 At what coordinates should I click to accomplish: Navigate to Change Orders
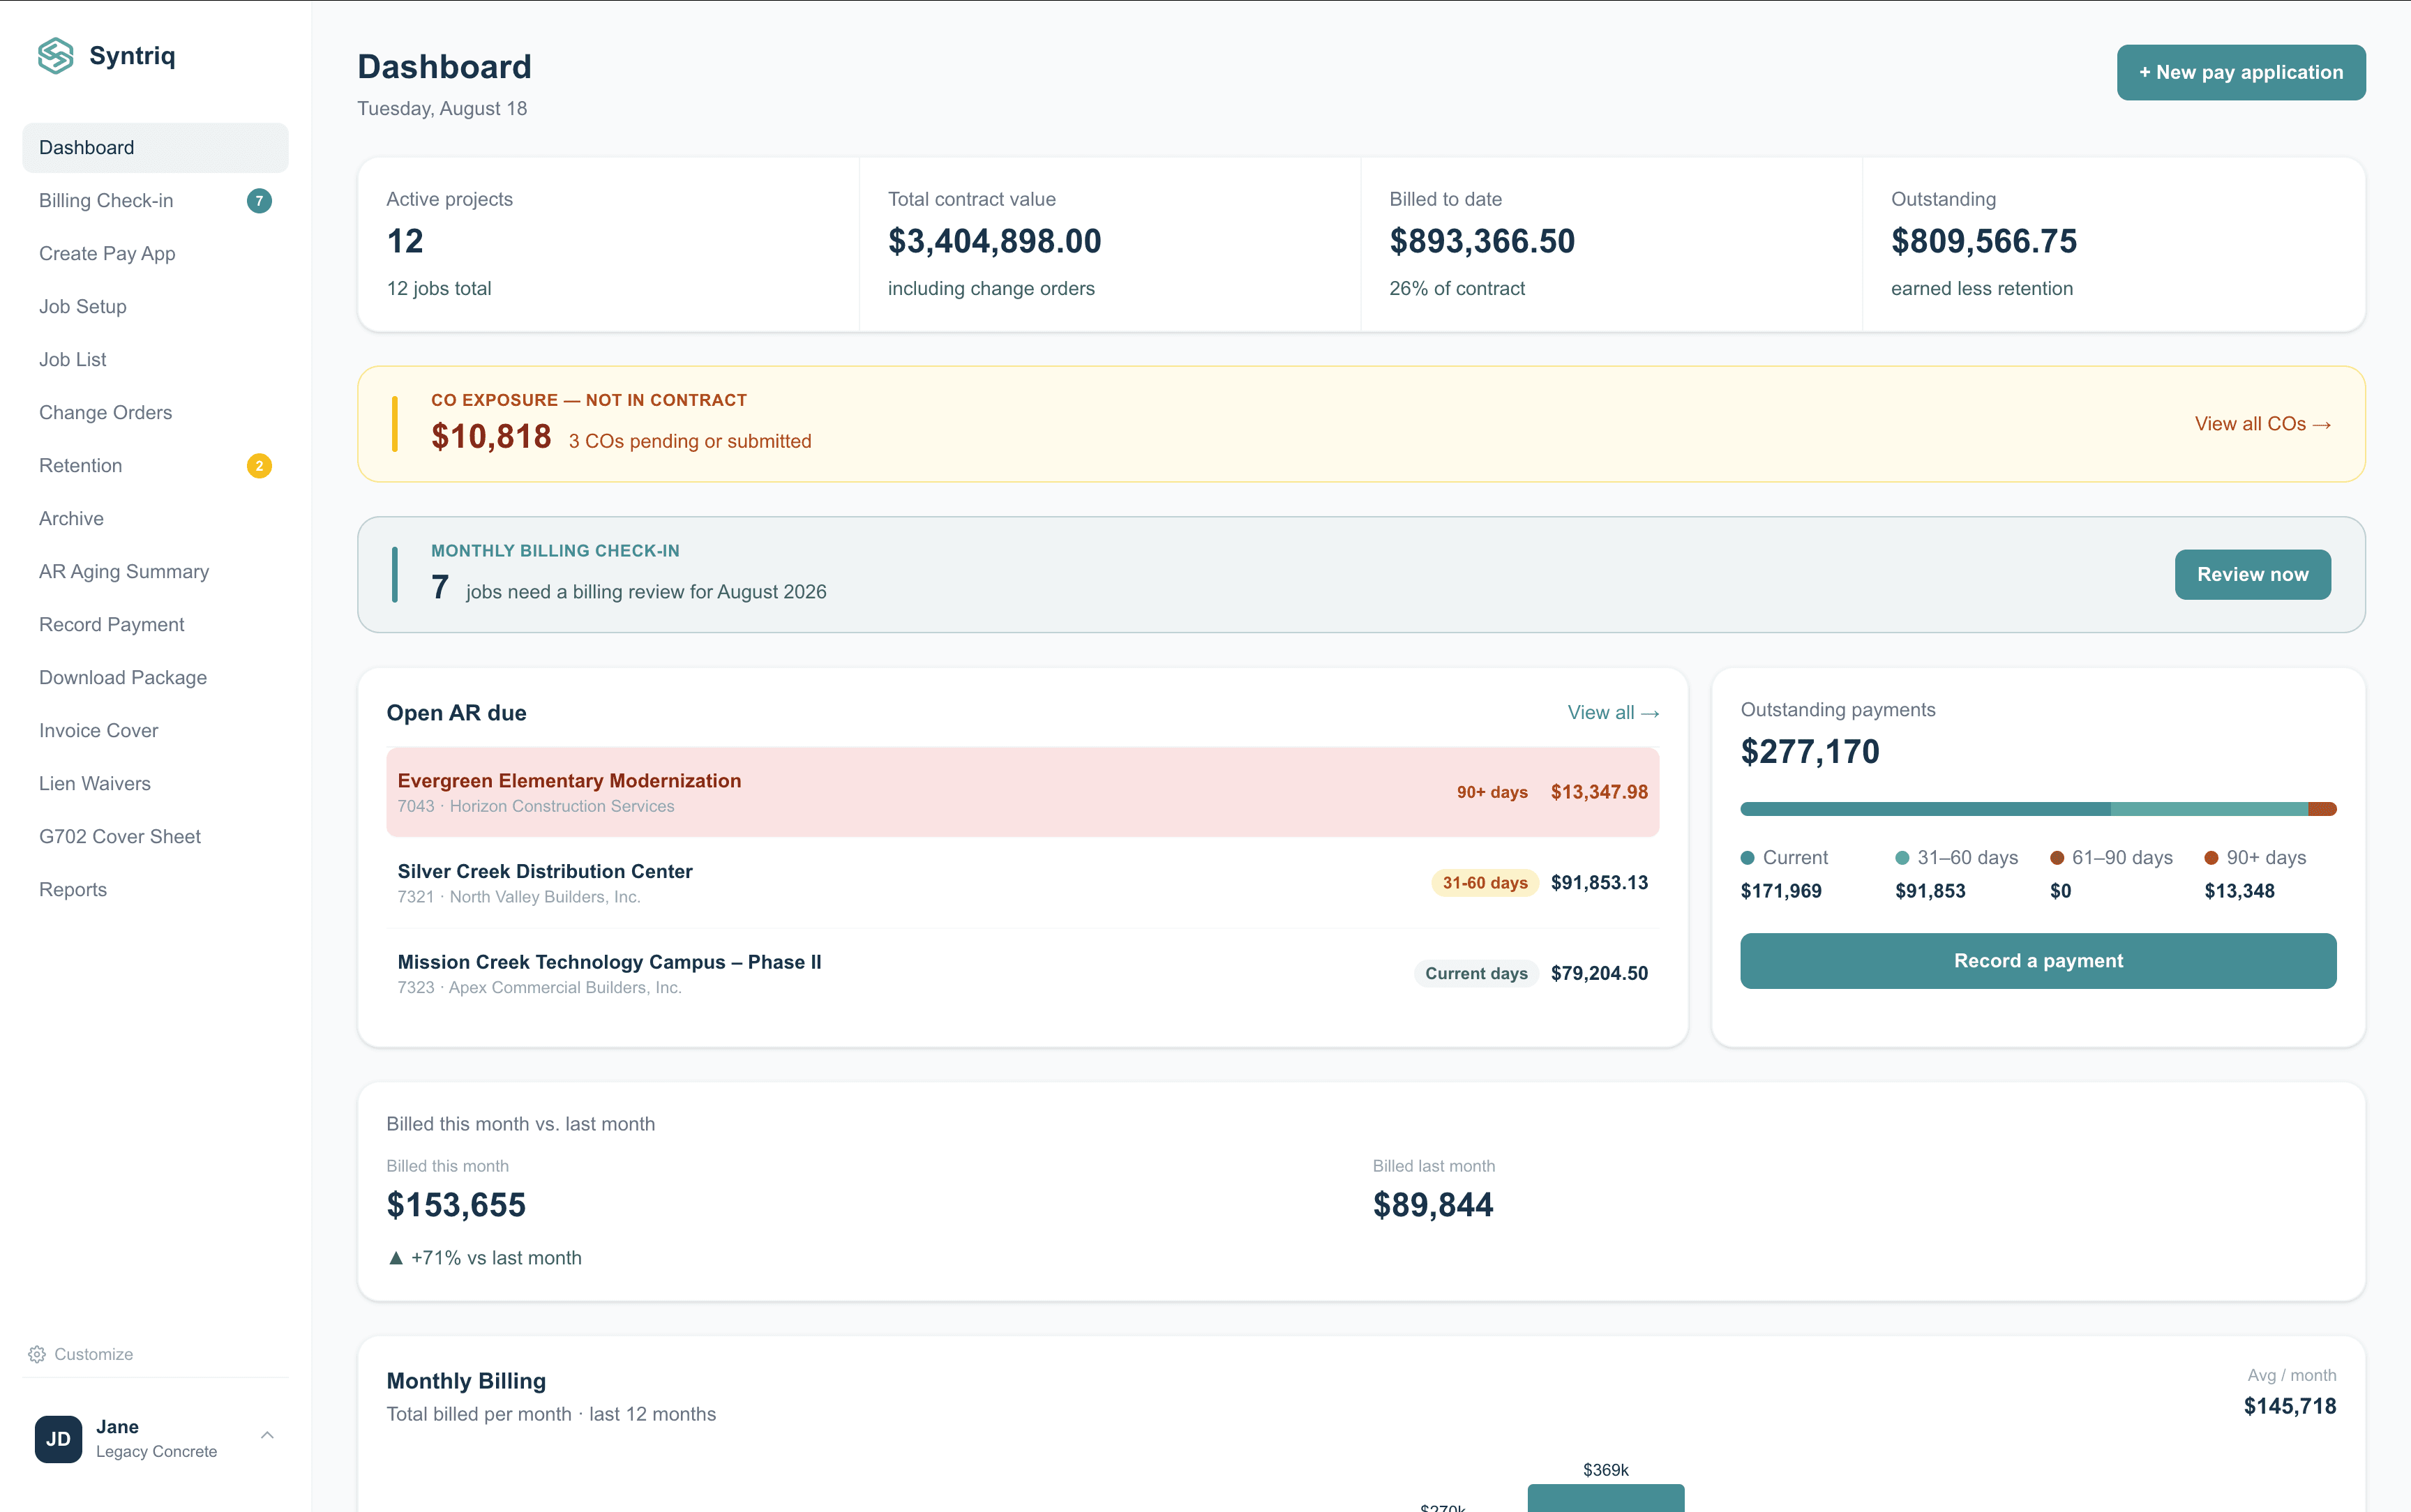[x=155, y=413]
